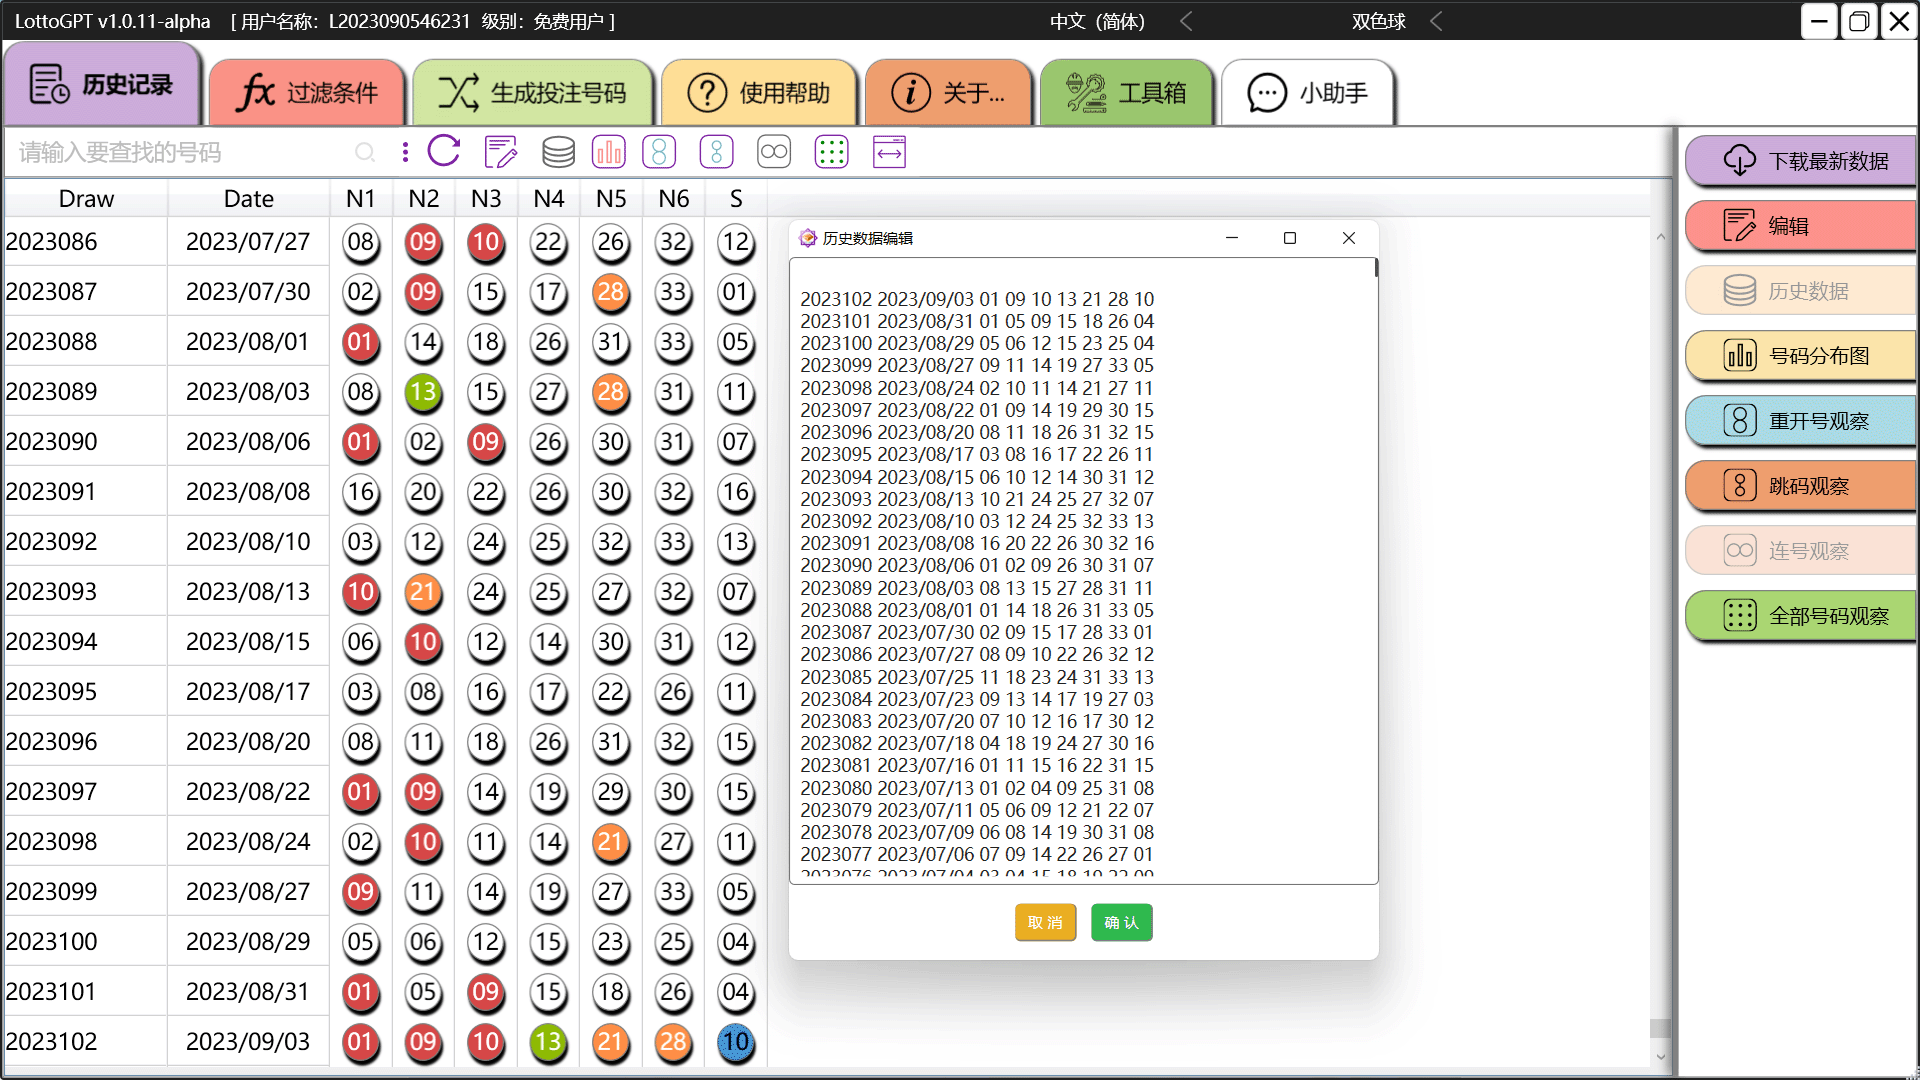Open 号码分布图 chart view
The width and height of the screenshot is (1920, 1080).
click(x=1801, y=356)
